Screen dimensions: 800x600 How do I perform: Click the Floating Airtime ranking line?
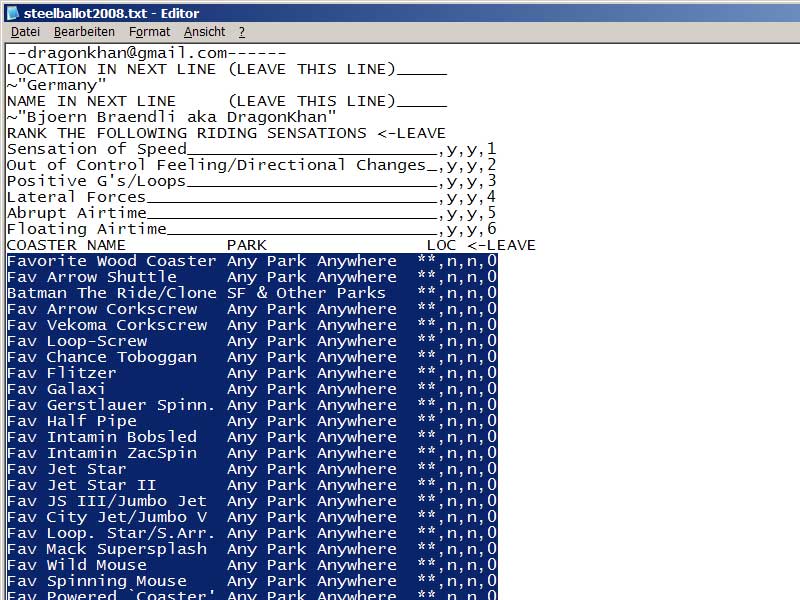(x=87, y=229)
